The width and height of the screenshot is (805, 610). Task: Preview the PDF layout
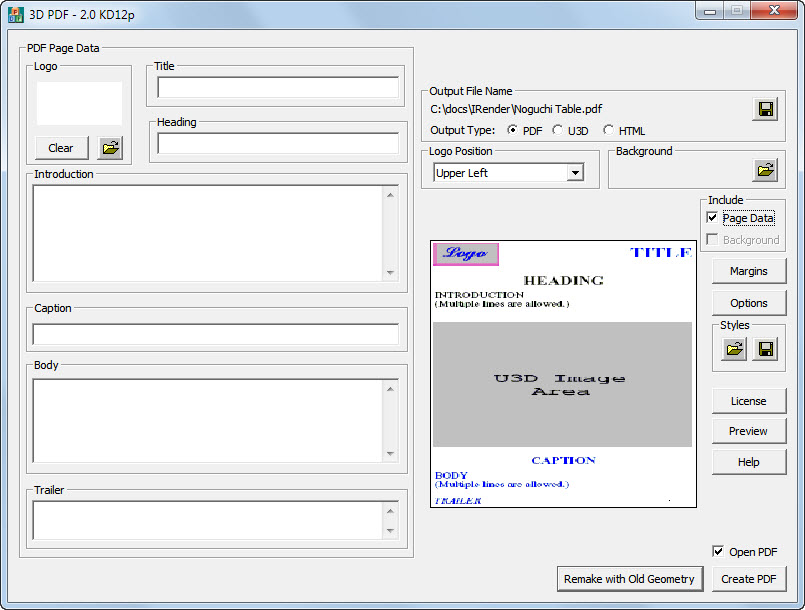(749, 431)
